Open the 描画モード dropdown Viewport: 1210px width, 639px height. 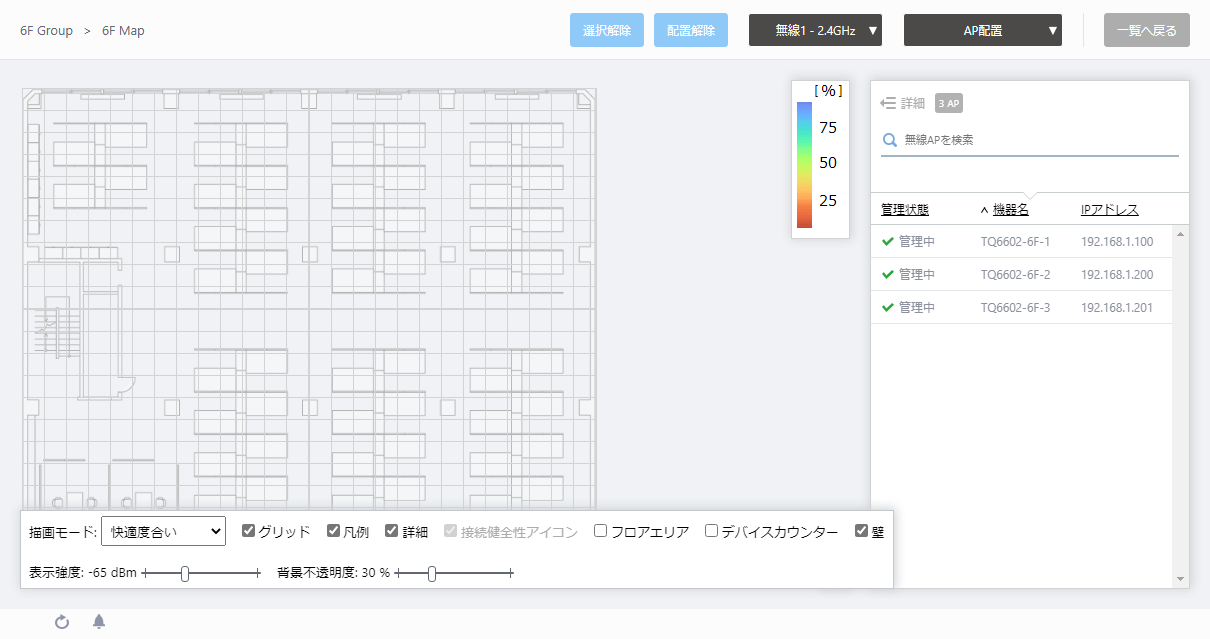click(x=164, y=532)
